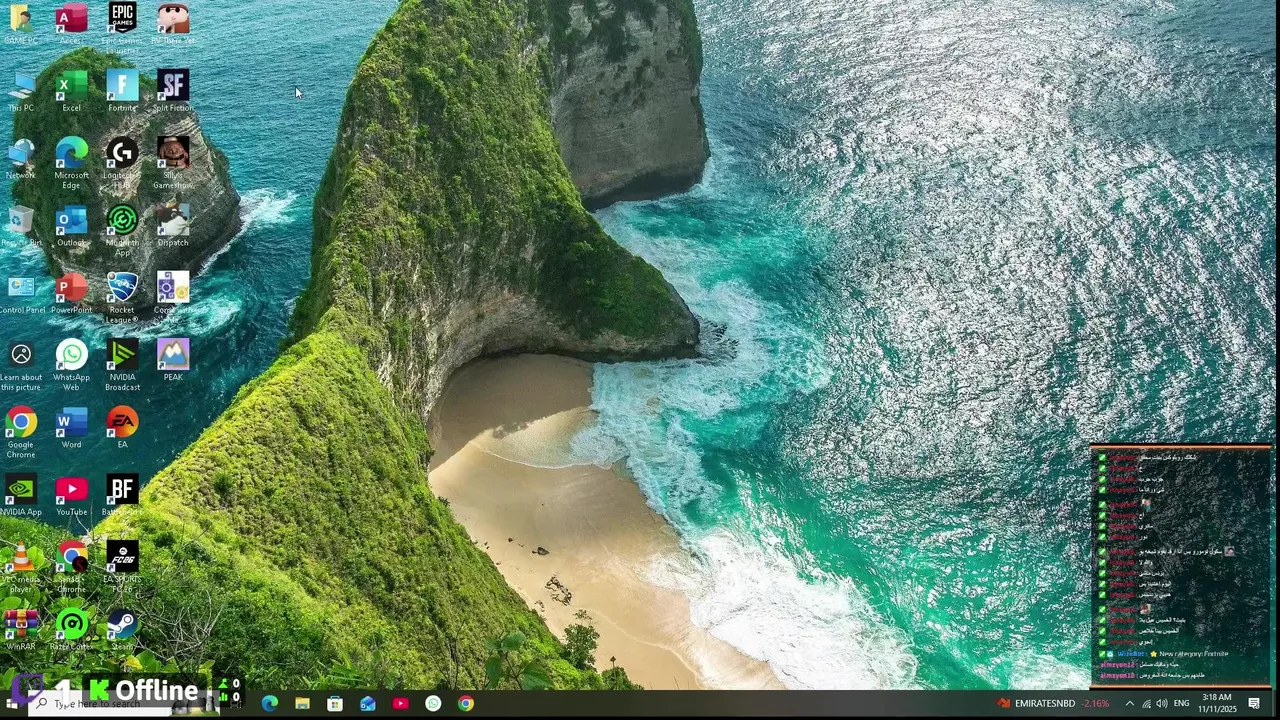
Task: Click the This PC desktop icon
Action: pos(21,91)
